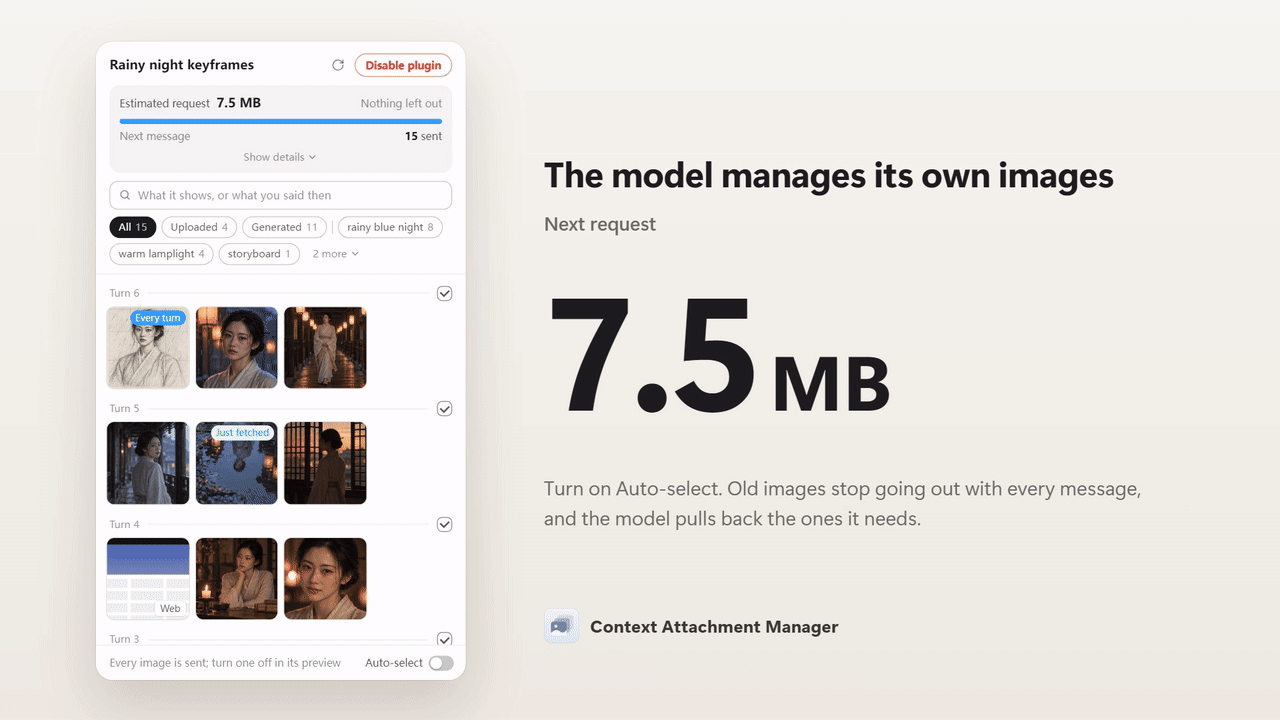Filter by storyboard tag

click(259, 254)
